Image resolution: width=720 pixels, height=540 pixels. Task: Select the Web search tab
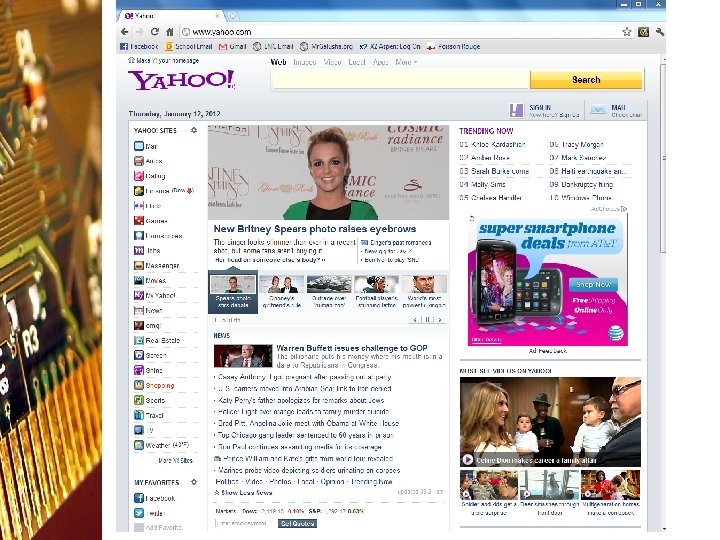[278, 62]
